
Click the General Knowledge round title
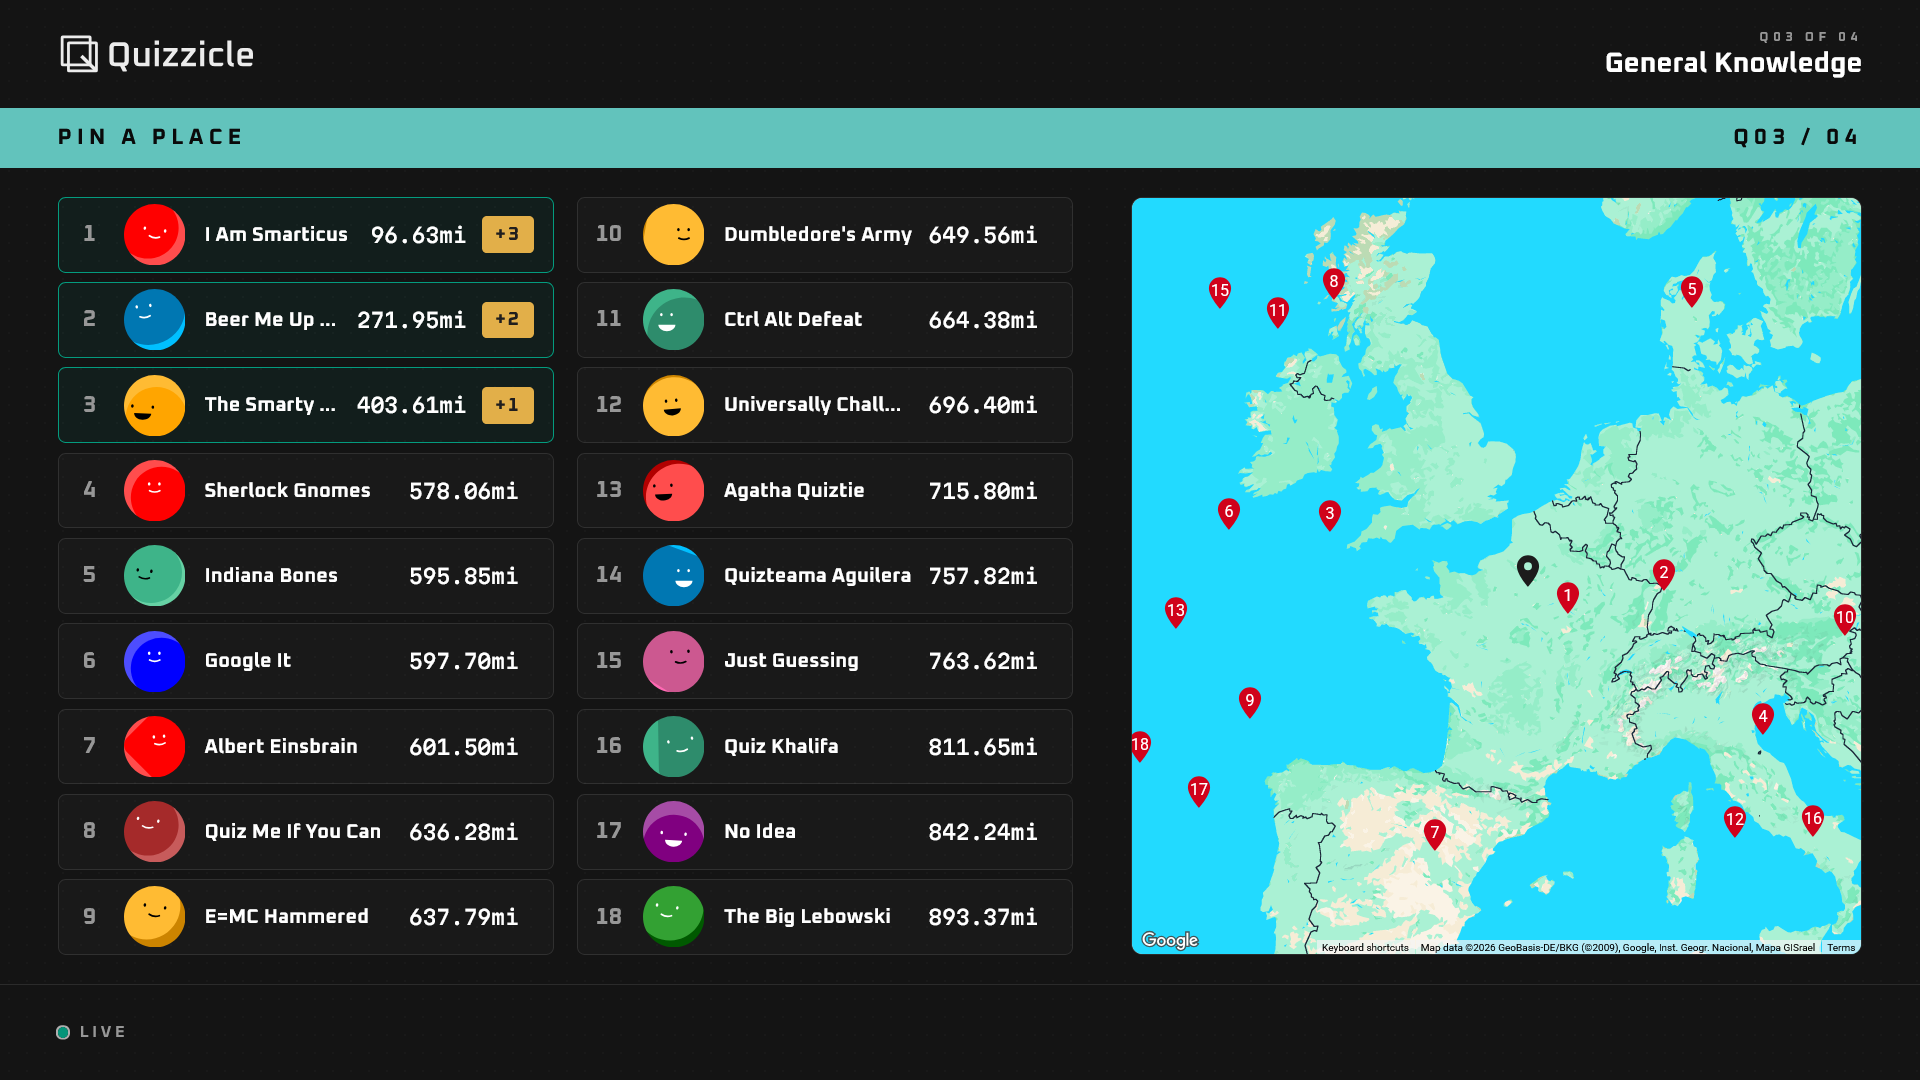(1733, 63)
